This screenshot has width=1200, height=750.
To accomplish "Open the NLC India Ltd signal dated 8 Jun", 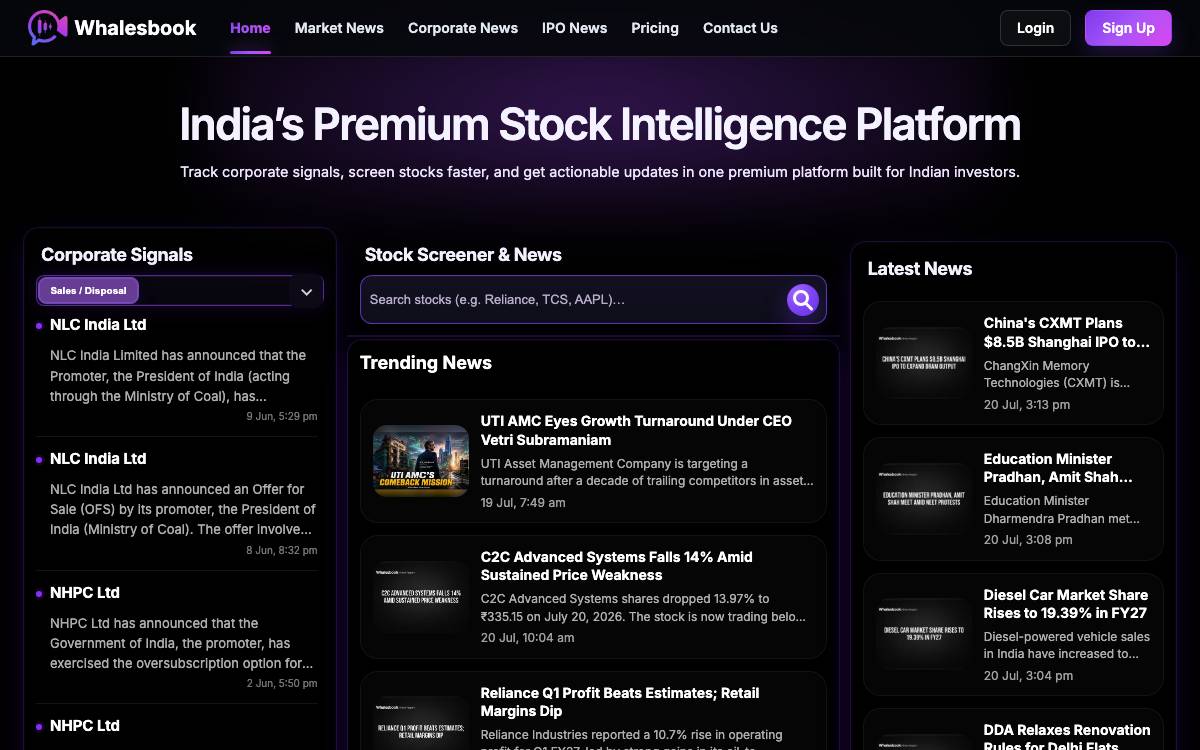I will pos(98,459).
